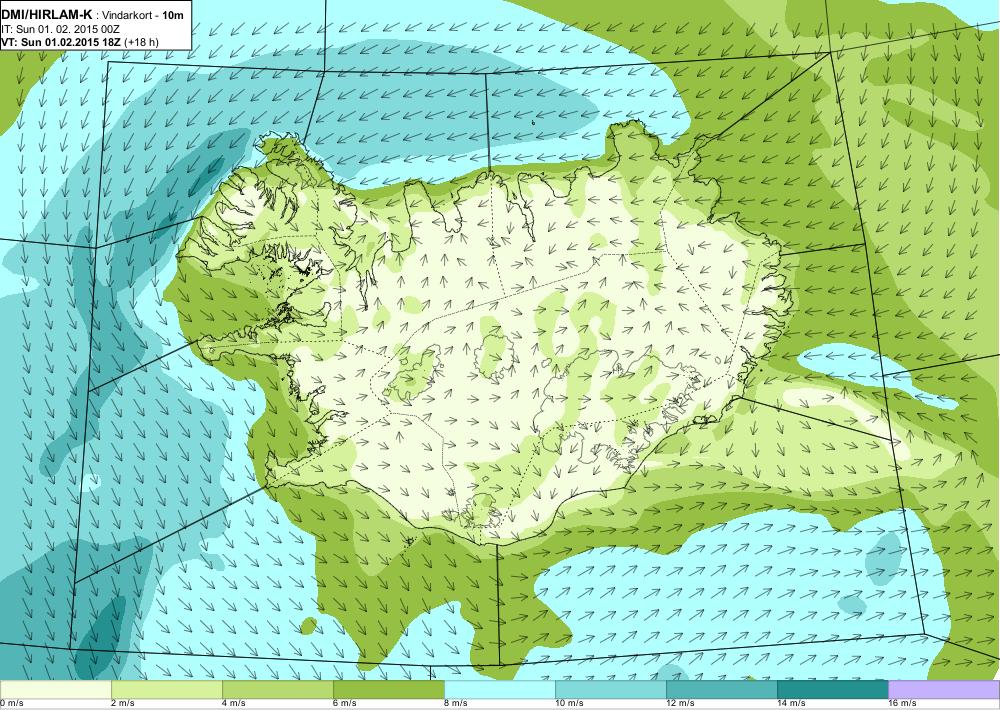Click the 'IT: Sun 01. 02. 2015 00Z' line

61,29
